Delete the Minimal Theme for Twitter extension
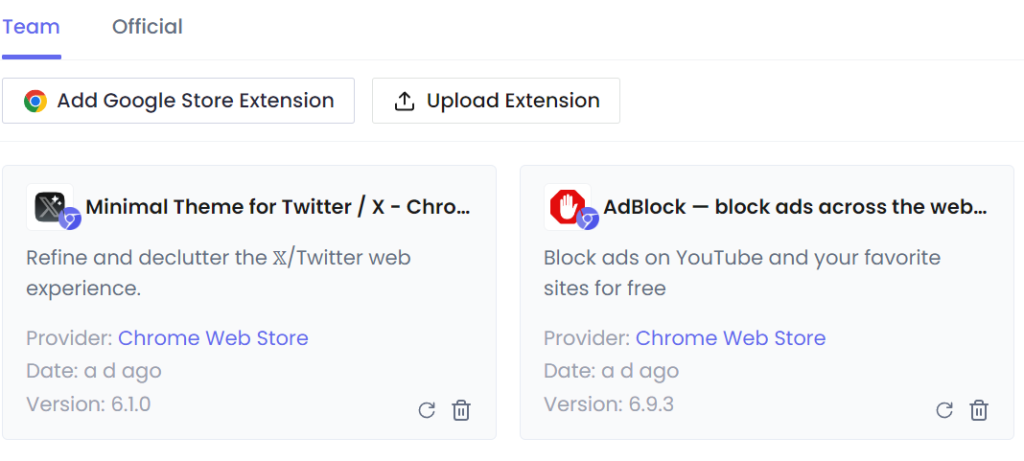Viewport: 1024px width, 461px height. [x=461, y=410]
